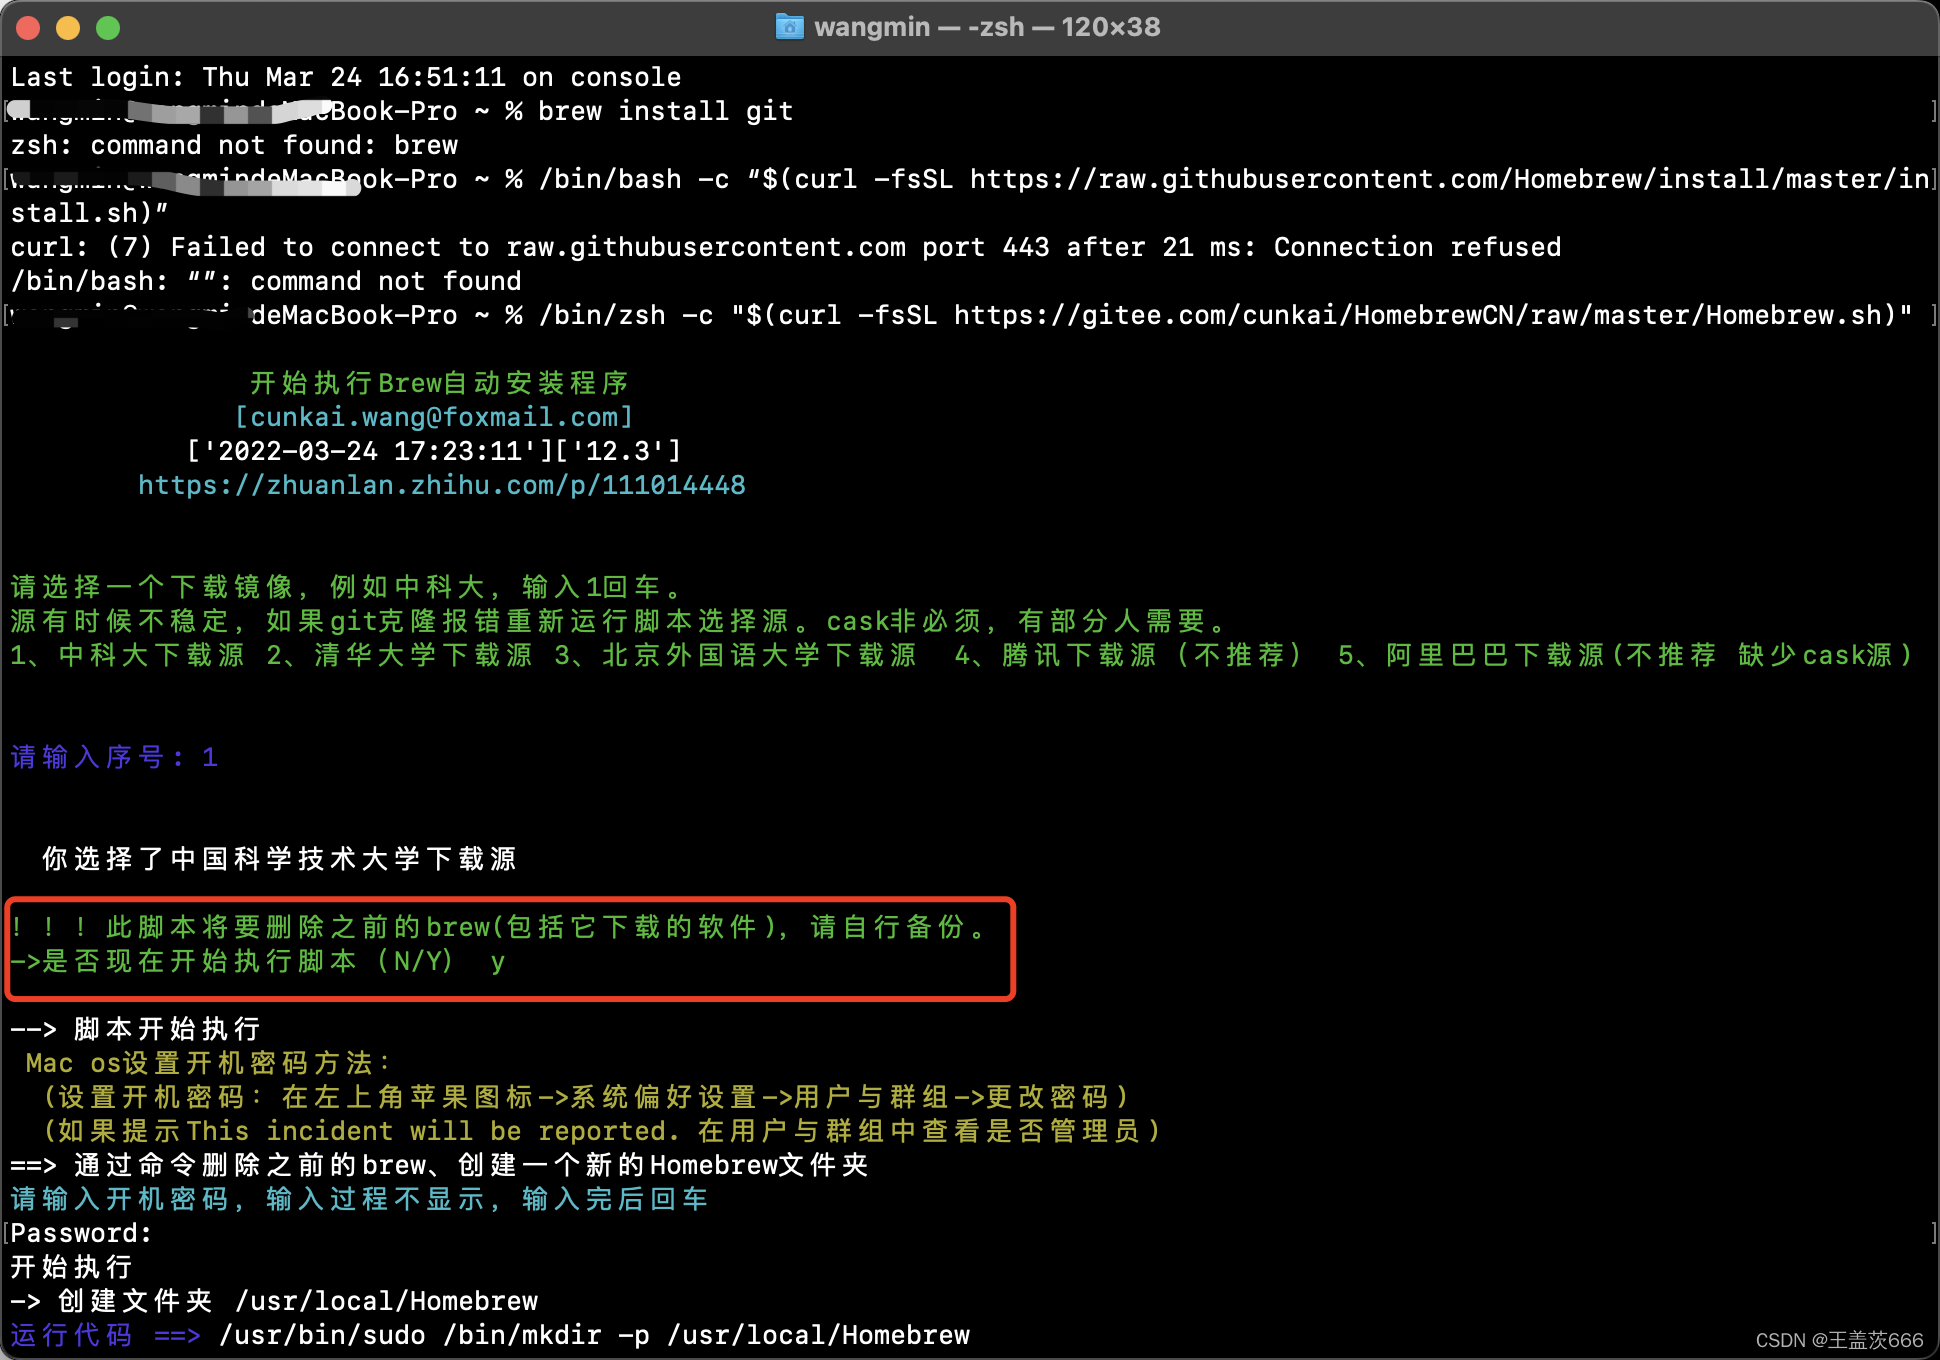The height and width of the screenshot is (1360, 1940).
Task: Click the mirror option 4 腾讯下载源
Action: tap(1128, 655)
